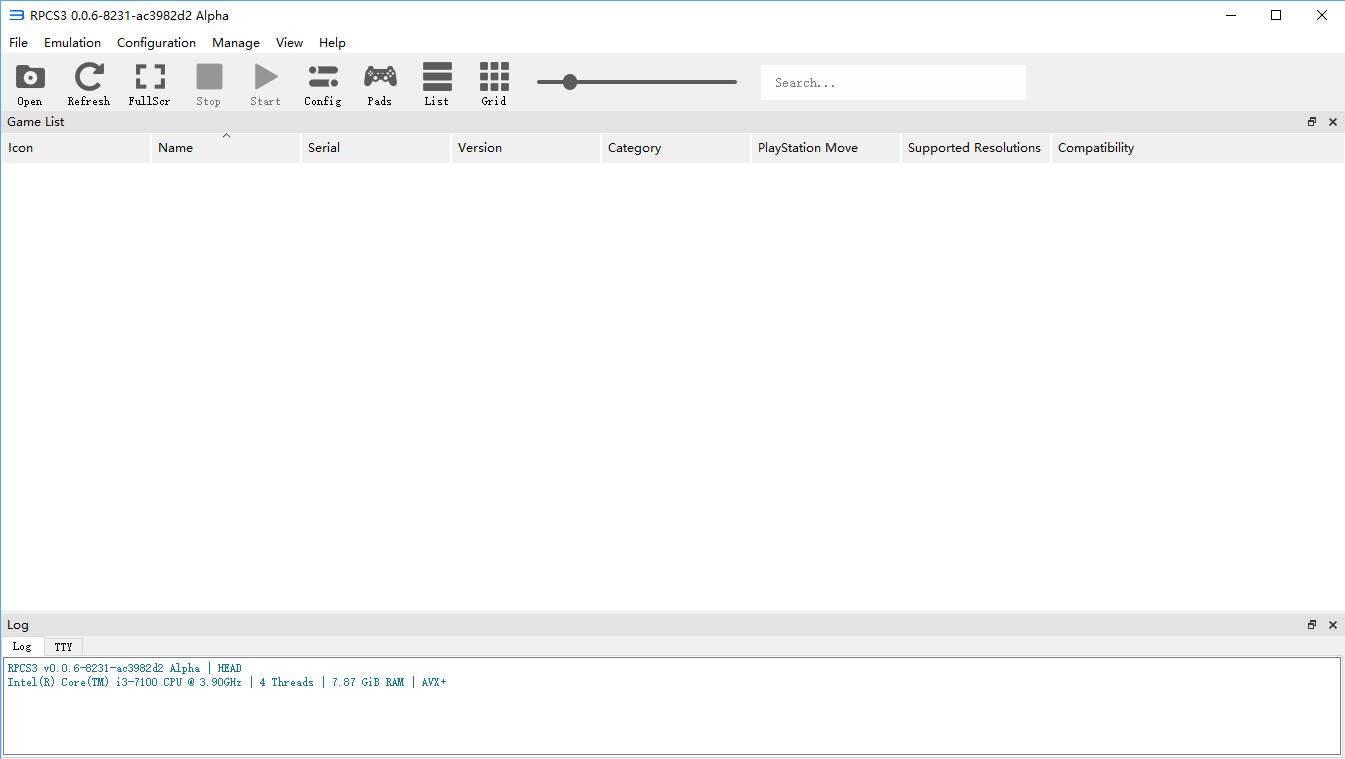The image size is (1345, 759).
Task: Sort by the Version column header
Action: coord(526,148)
